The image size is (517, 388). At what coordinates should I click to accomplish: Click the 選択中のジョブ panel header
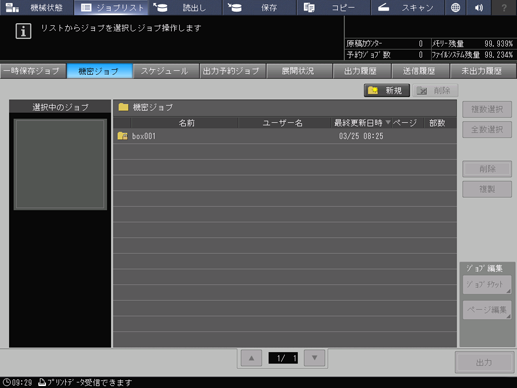(60, 107)
